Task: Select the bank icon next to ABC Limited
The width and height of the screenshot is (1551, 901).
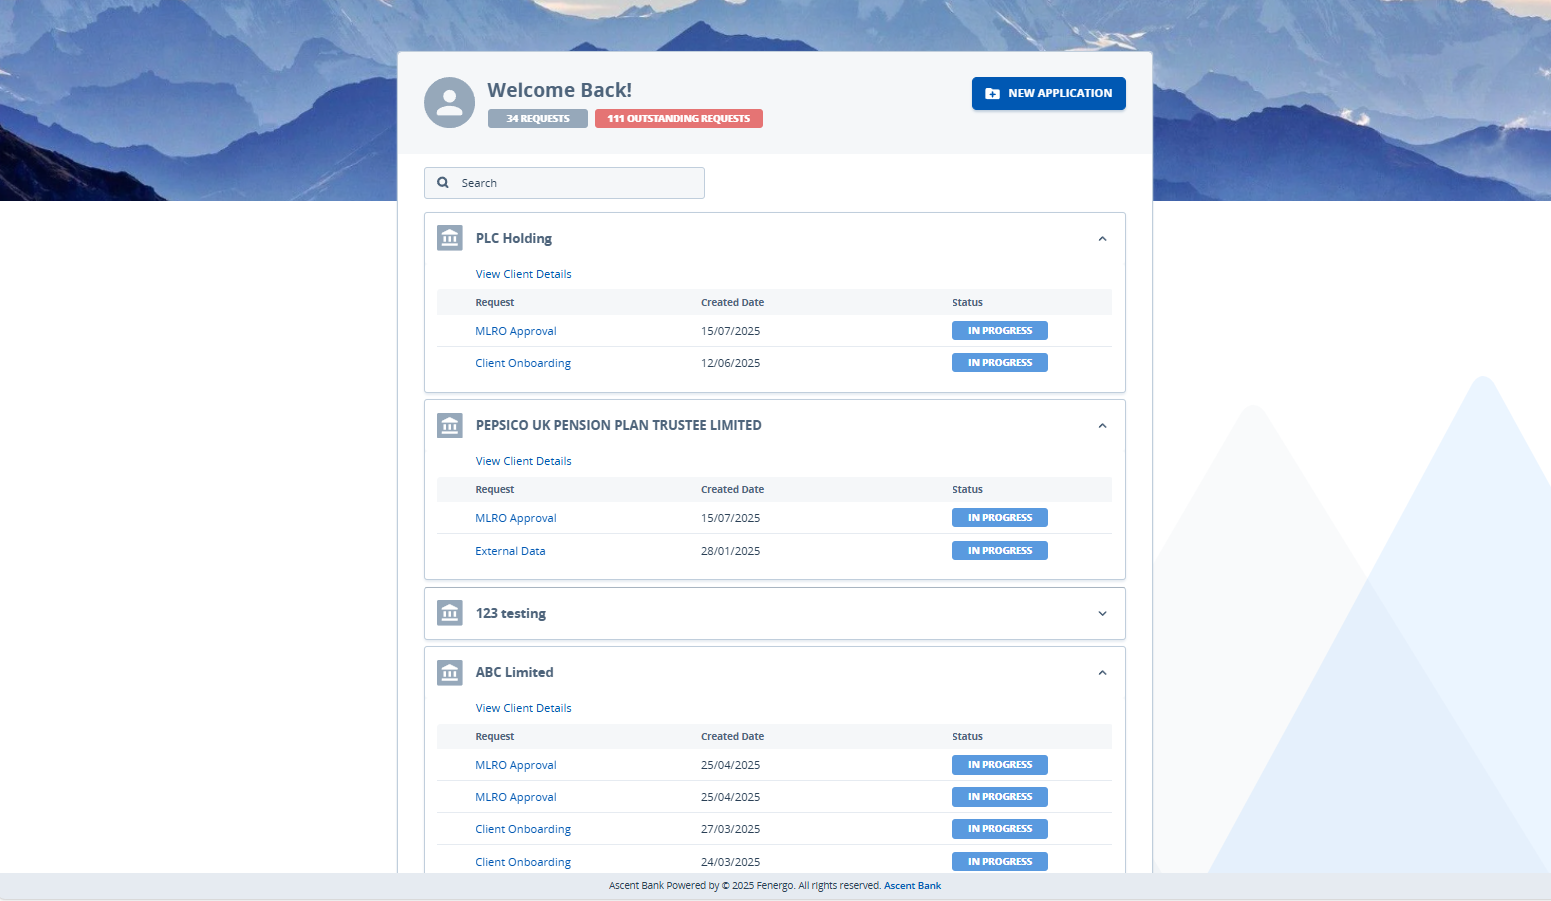Action: 449,672
